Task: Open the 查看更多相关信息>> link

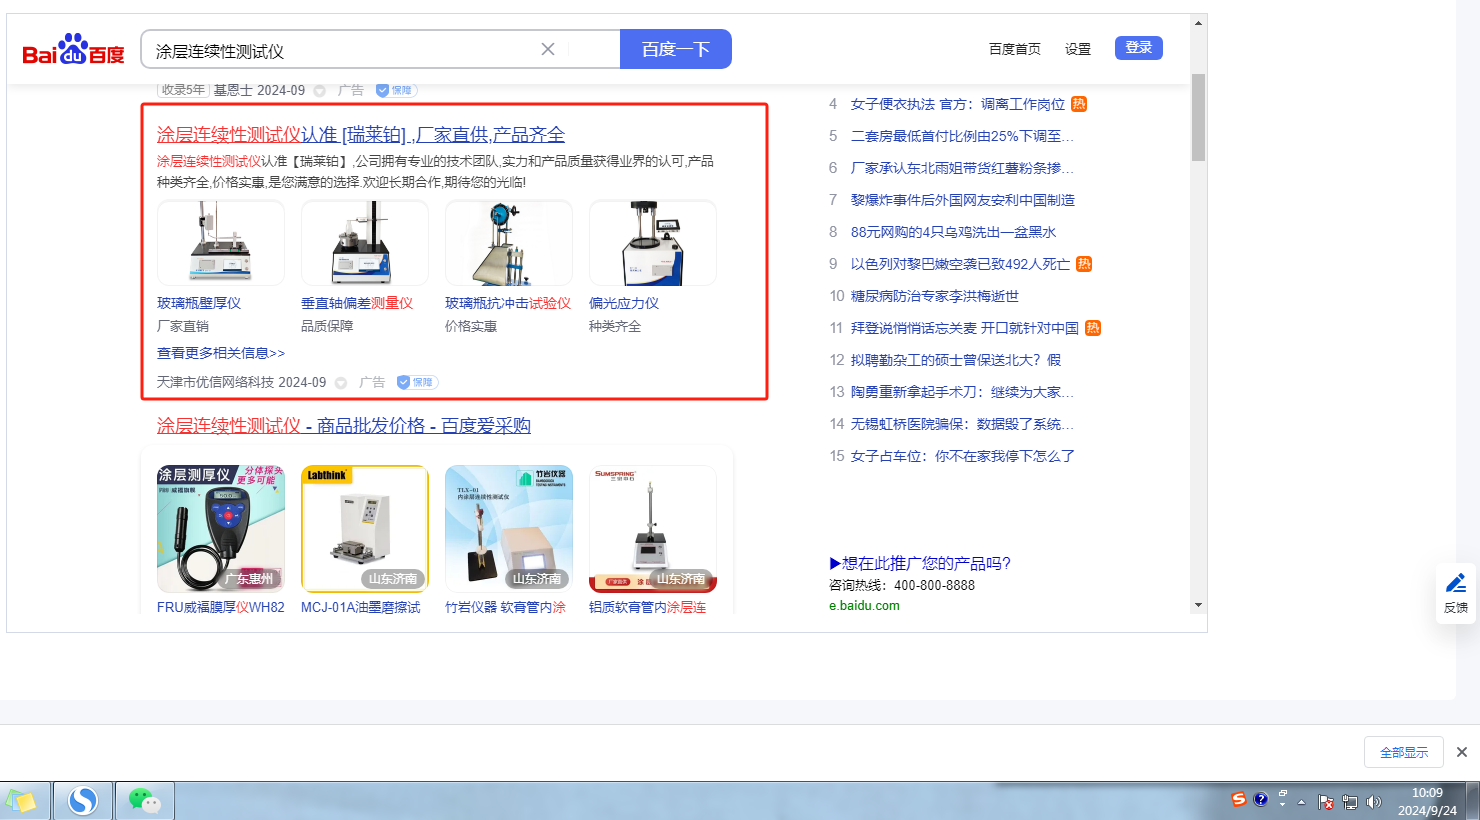Action: (221, 353)
